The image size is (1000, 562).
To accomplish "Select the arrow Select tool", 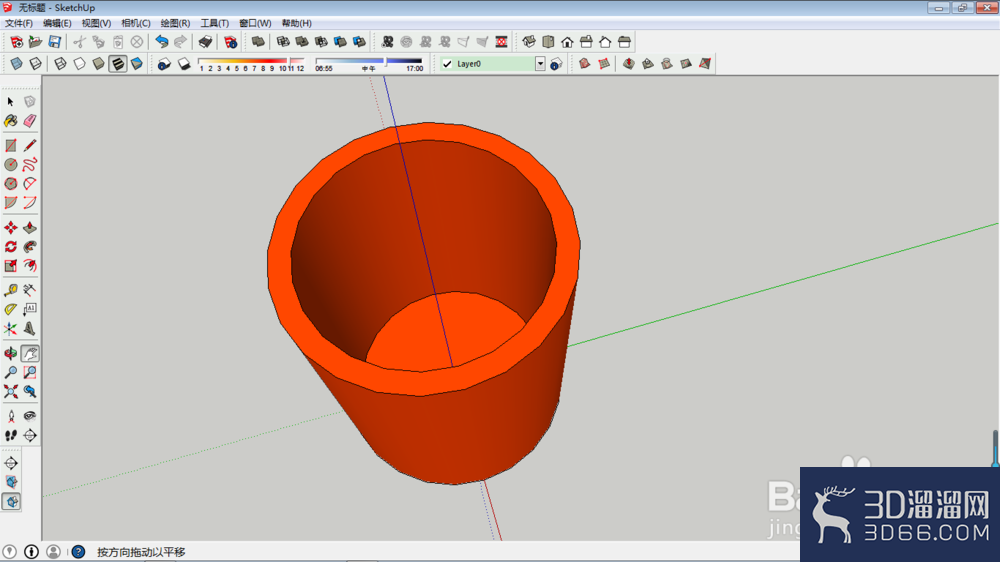I will tap(11, 101).
